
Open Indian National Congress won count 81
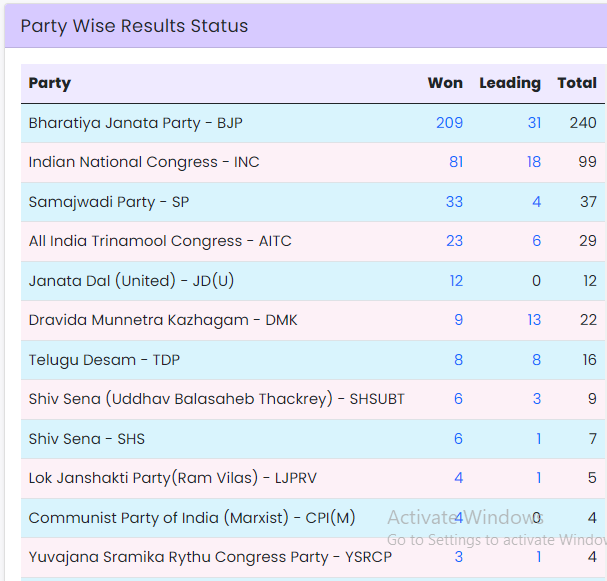point(455,162)
